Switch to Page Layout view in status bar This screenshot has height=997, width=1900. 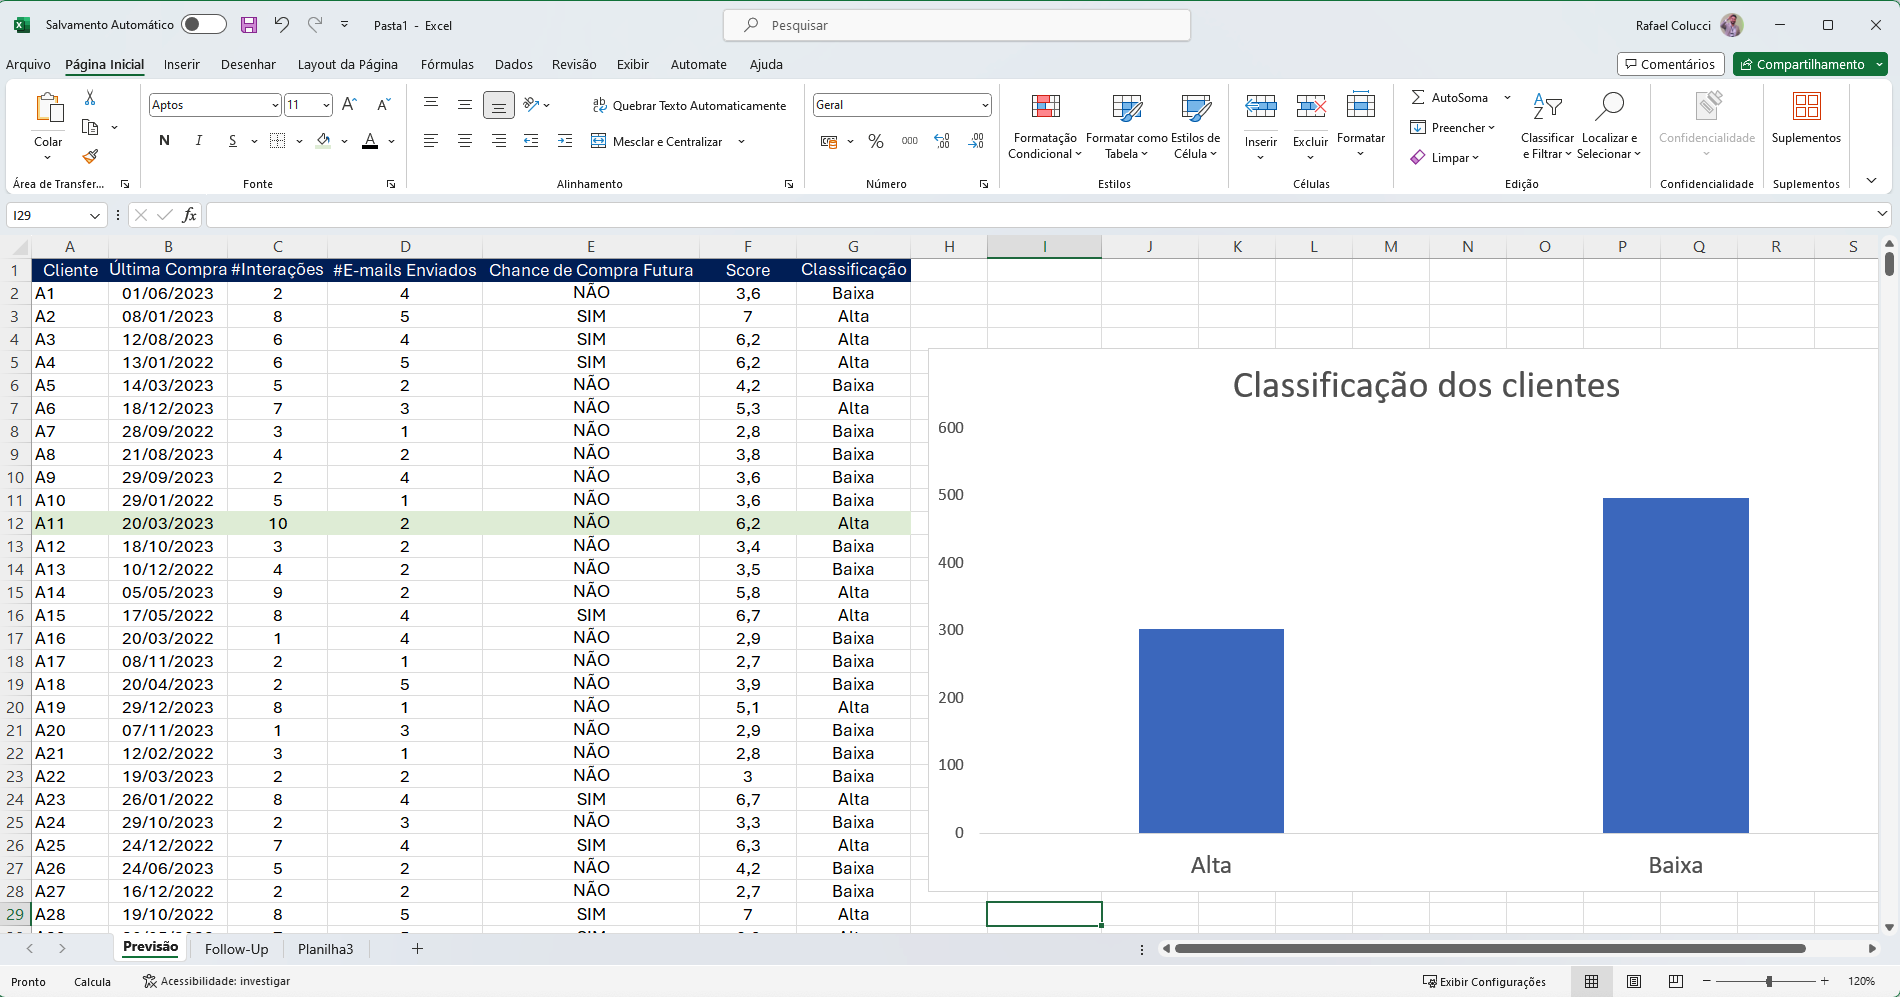[x=1635, y=981]
